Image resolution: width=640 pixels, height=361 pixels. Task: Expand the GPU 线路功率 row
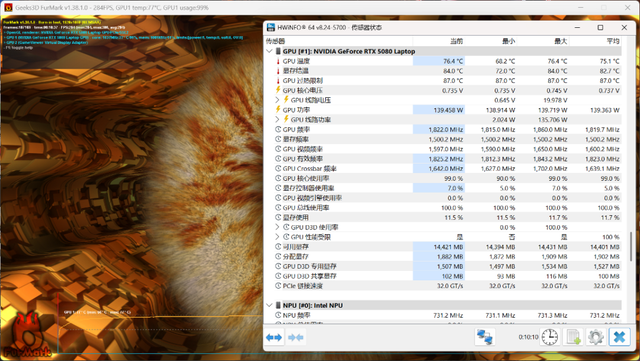[x=277, y=120]
